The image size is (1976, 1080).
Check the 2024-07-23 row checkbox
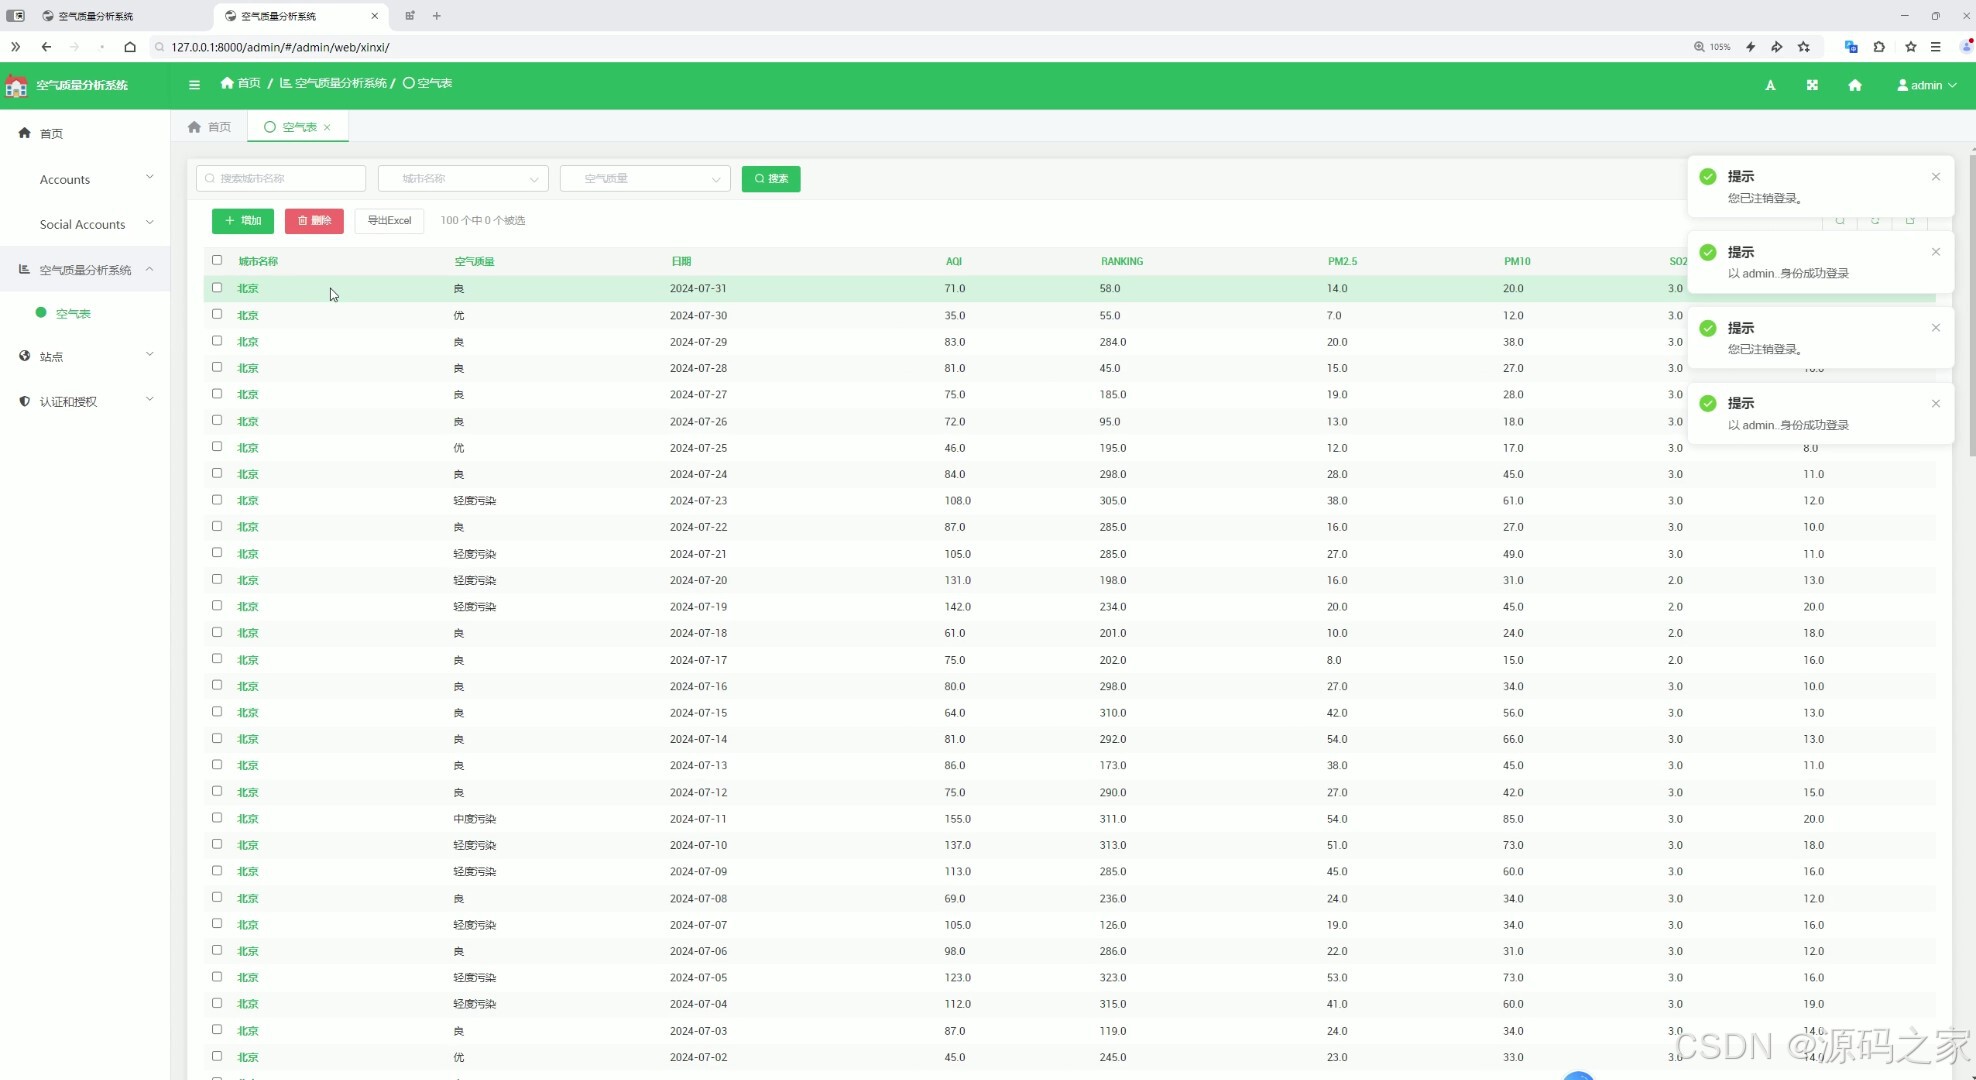(217, 500)
